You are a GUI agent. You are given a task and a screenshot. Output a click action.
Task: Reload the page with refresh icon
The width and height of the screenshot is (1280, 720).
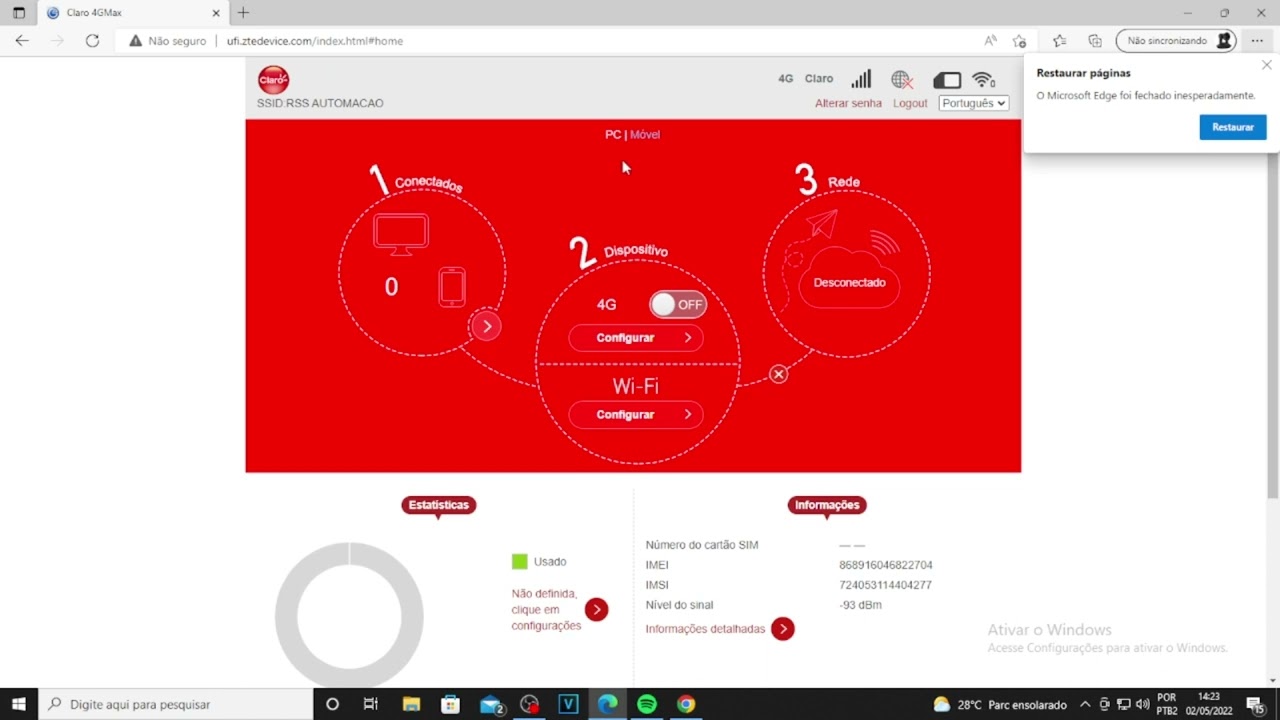coord(92,41)
